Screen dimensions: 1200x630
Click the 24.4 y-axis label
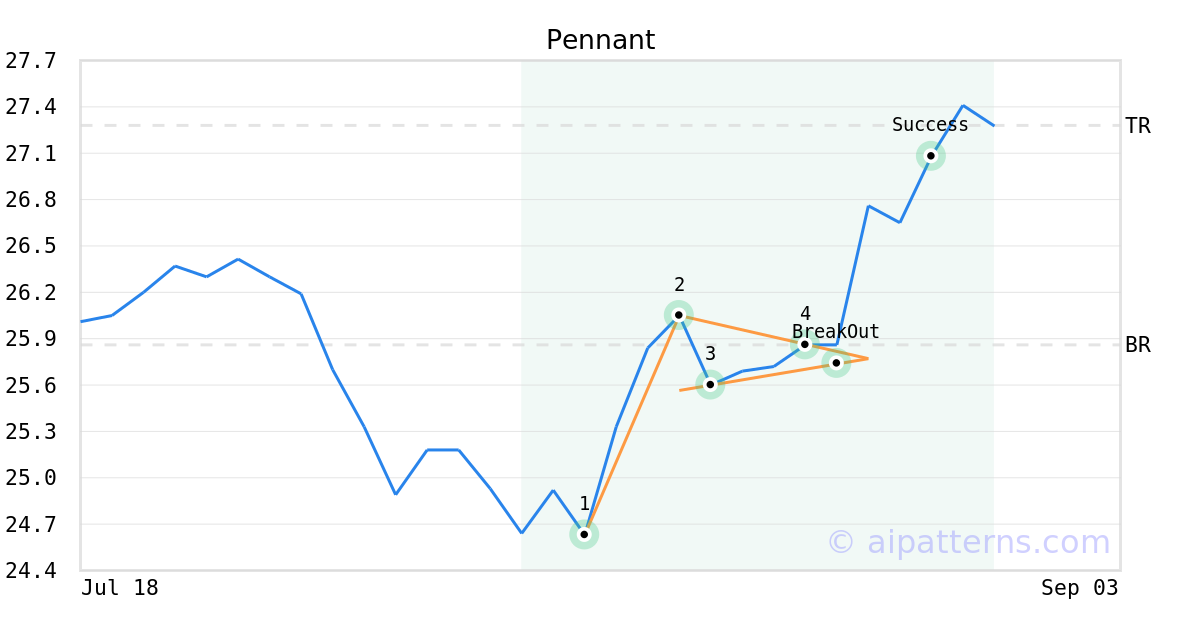[x=31, y=571]
